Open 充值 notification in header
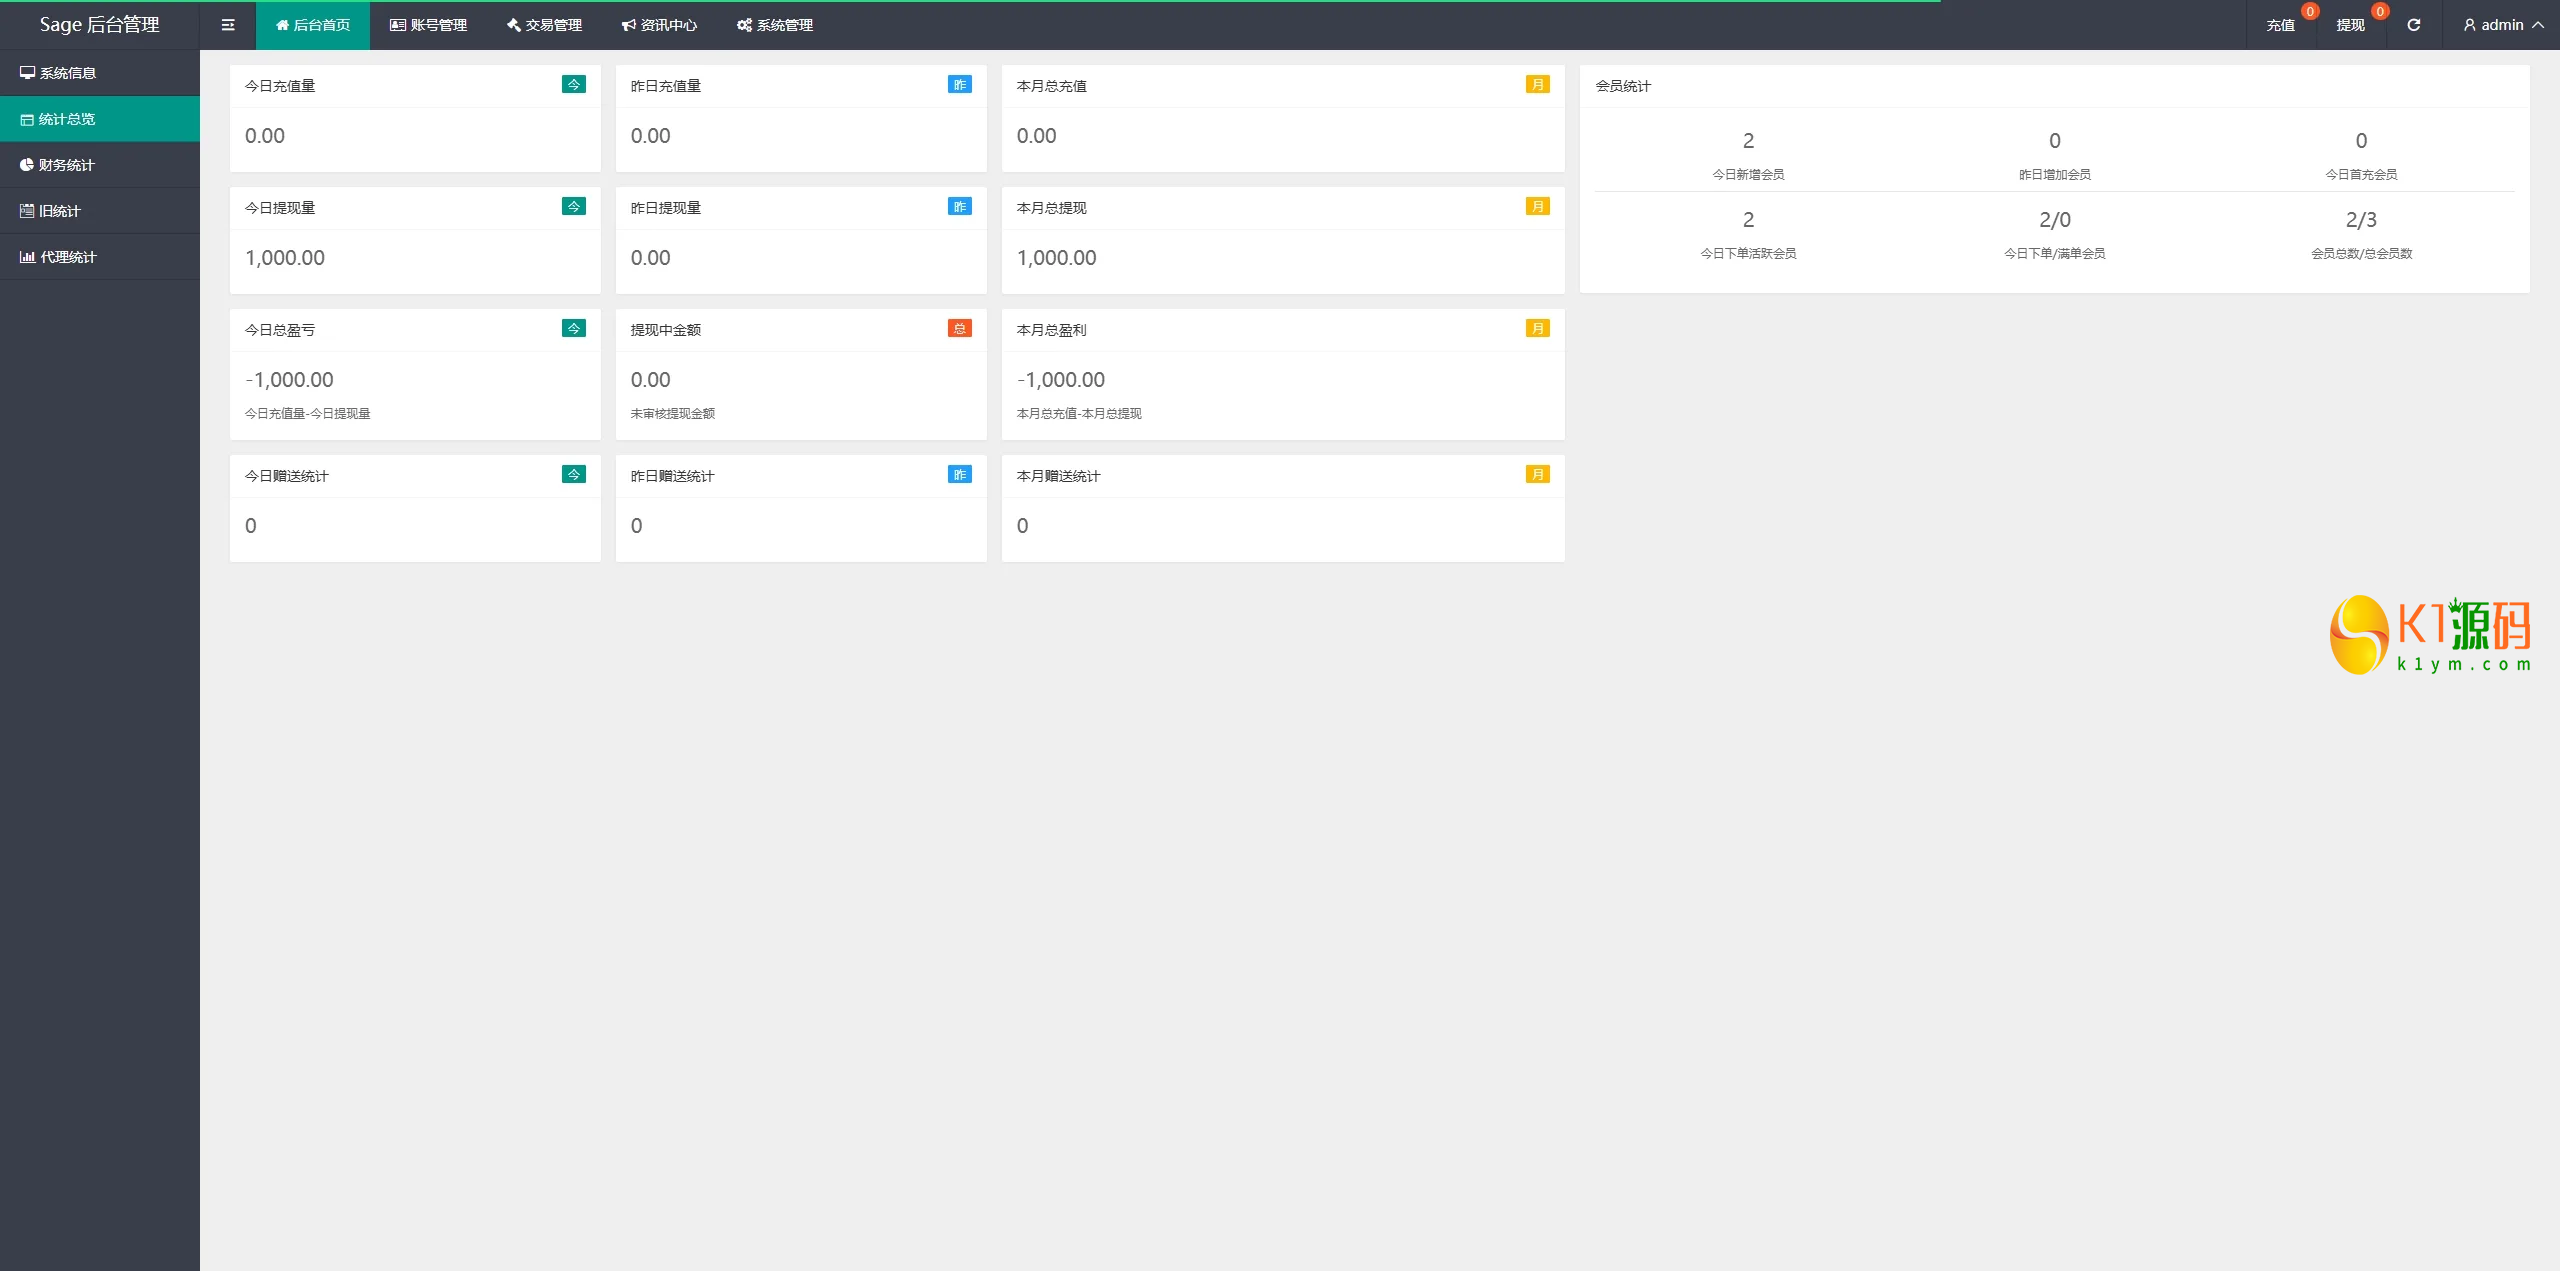The width and height of the screenshot is (2560, 1271). pos(2280,25)
